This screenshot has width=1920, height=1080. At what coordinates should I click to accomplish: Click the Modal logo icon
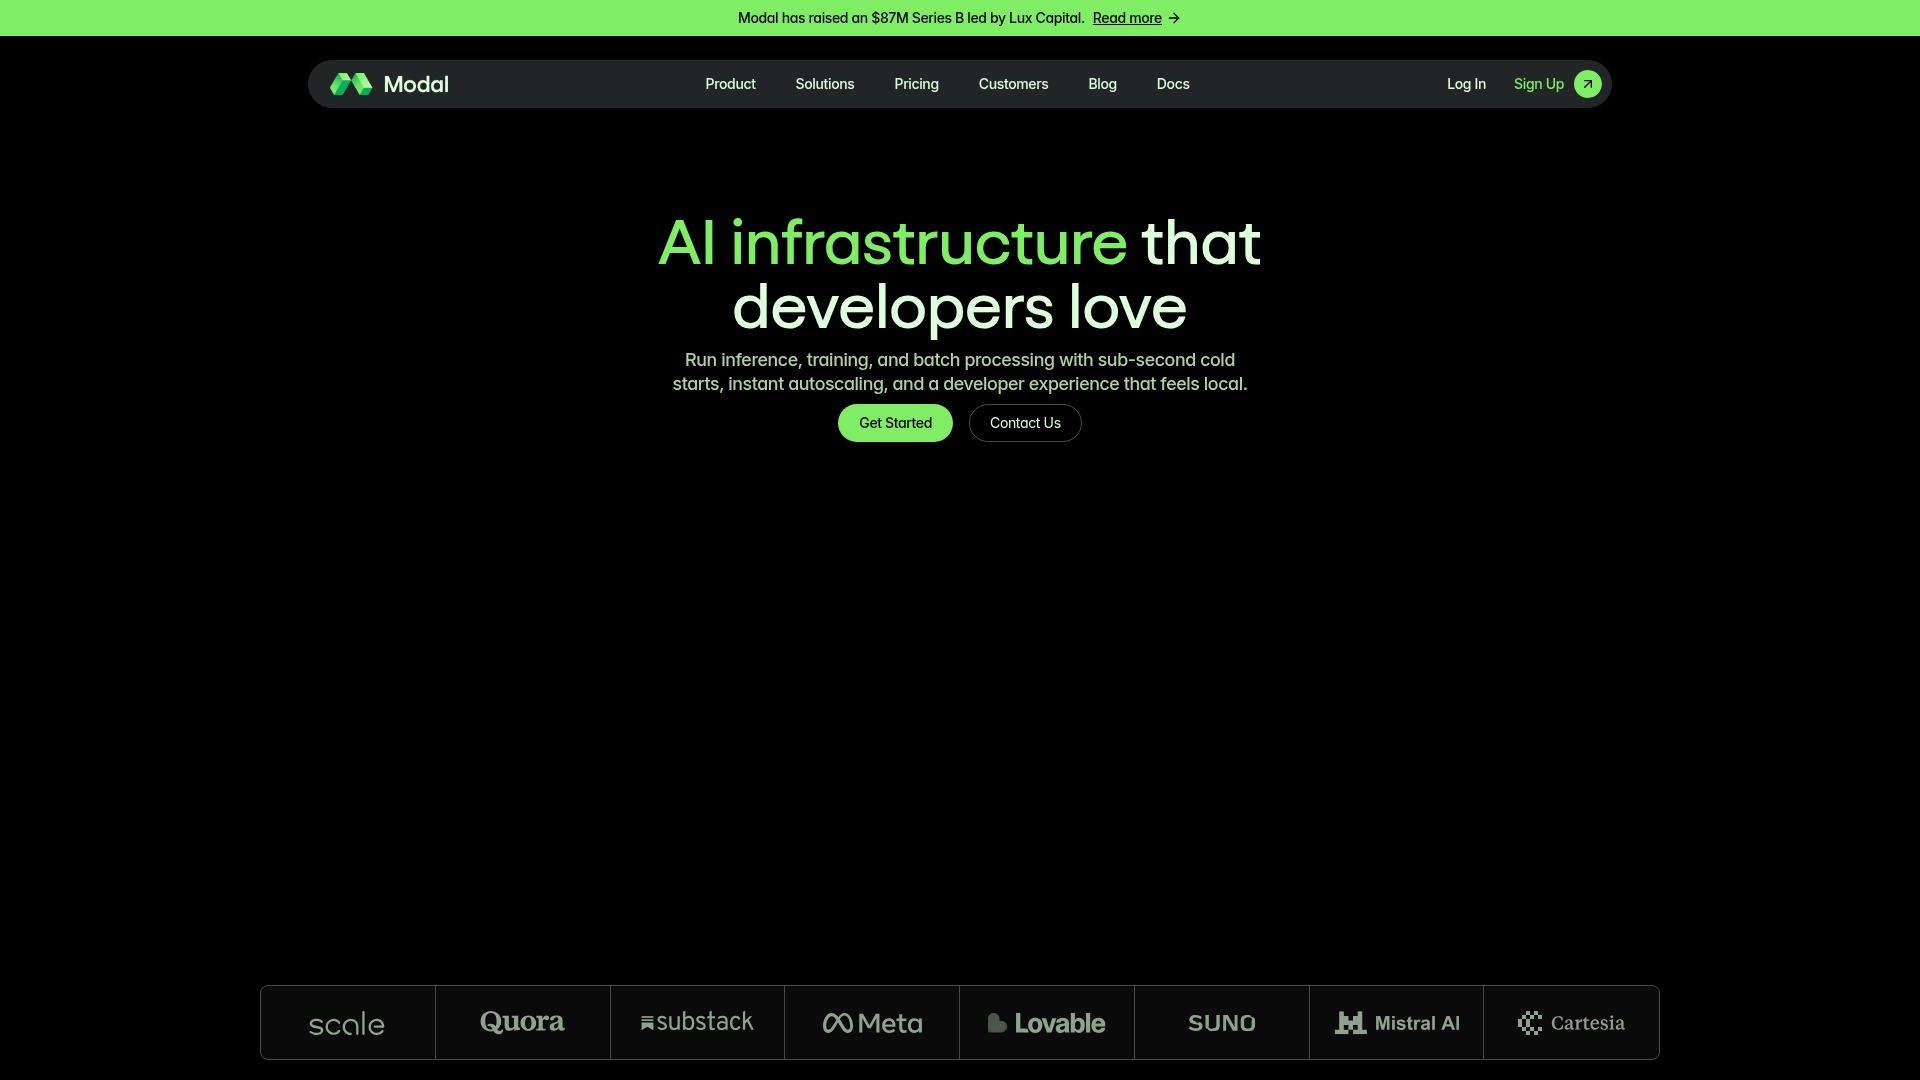(351, 84)
